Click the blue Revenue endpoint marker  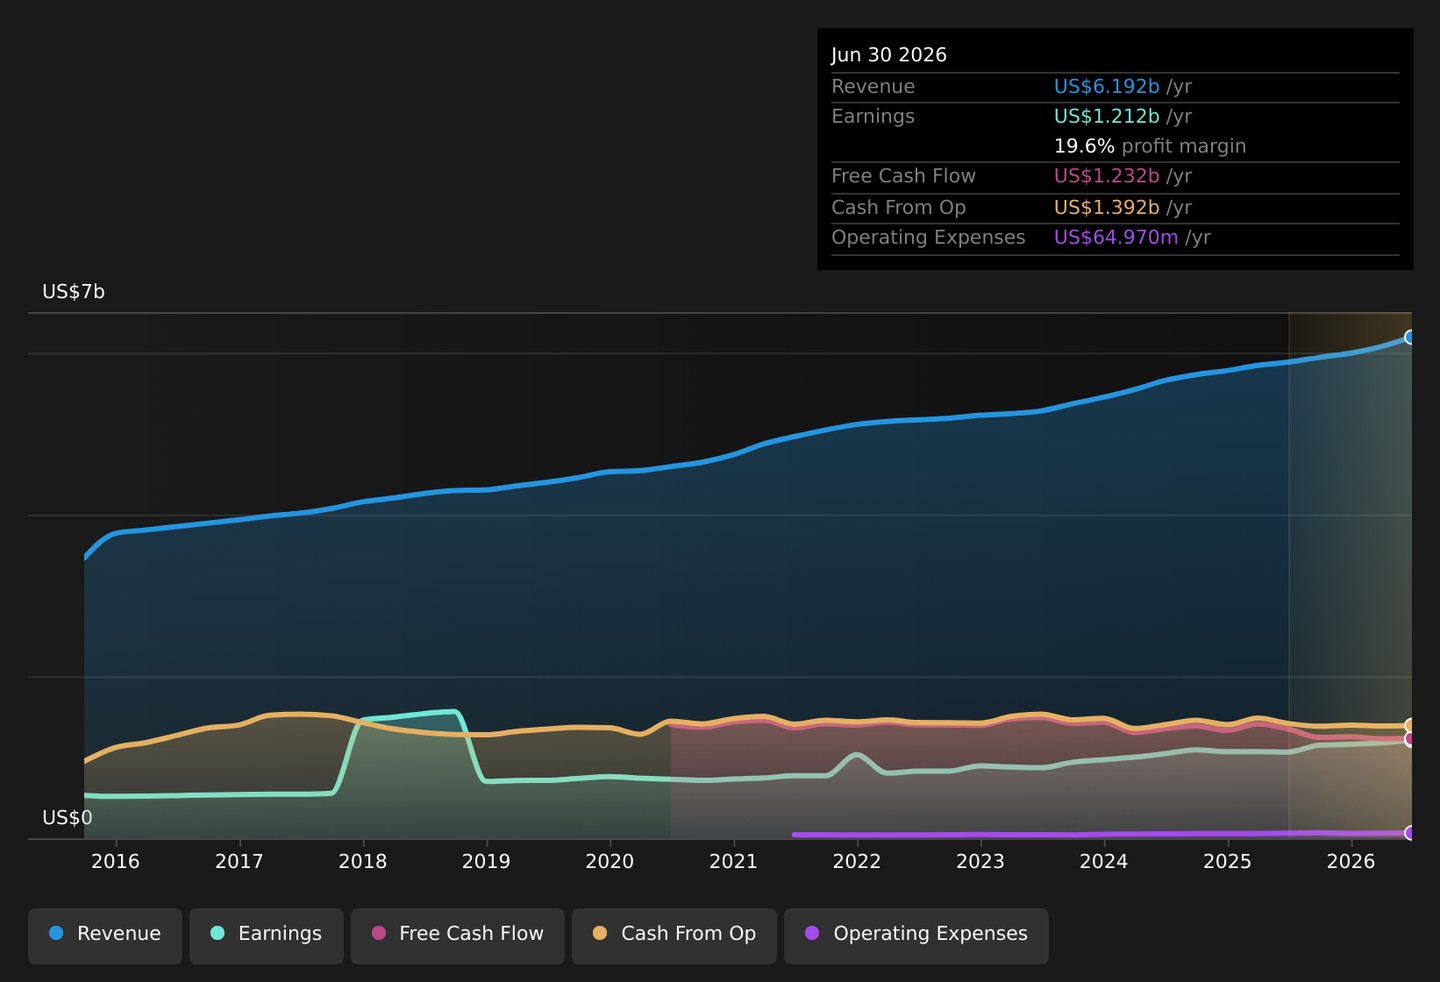(x=1410, y=337)
